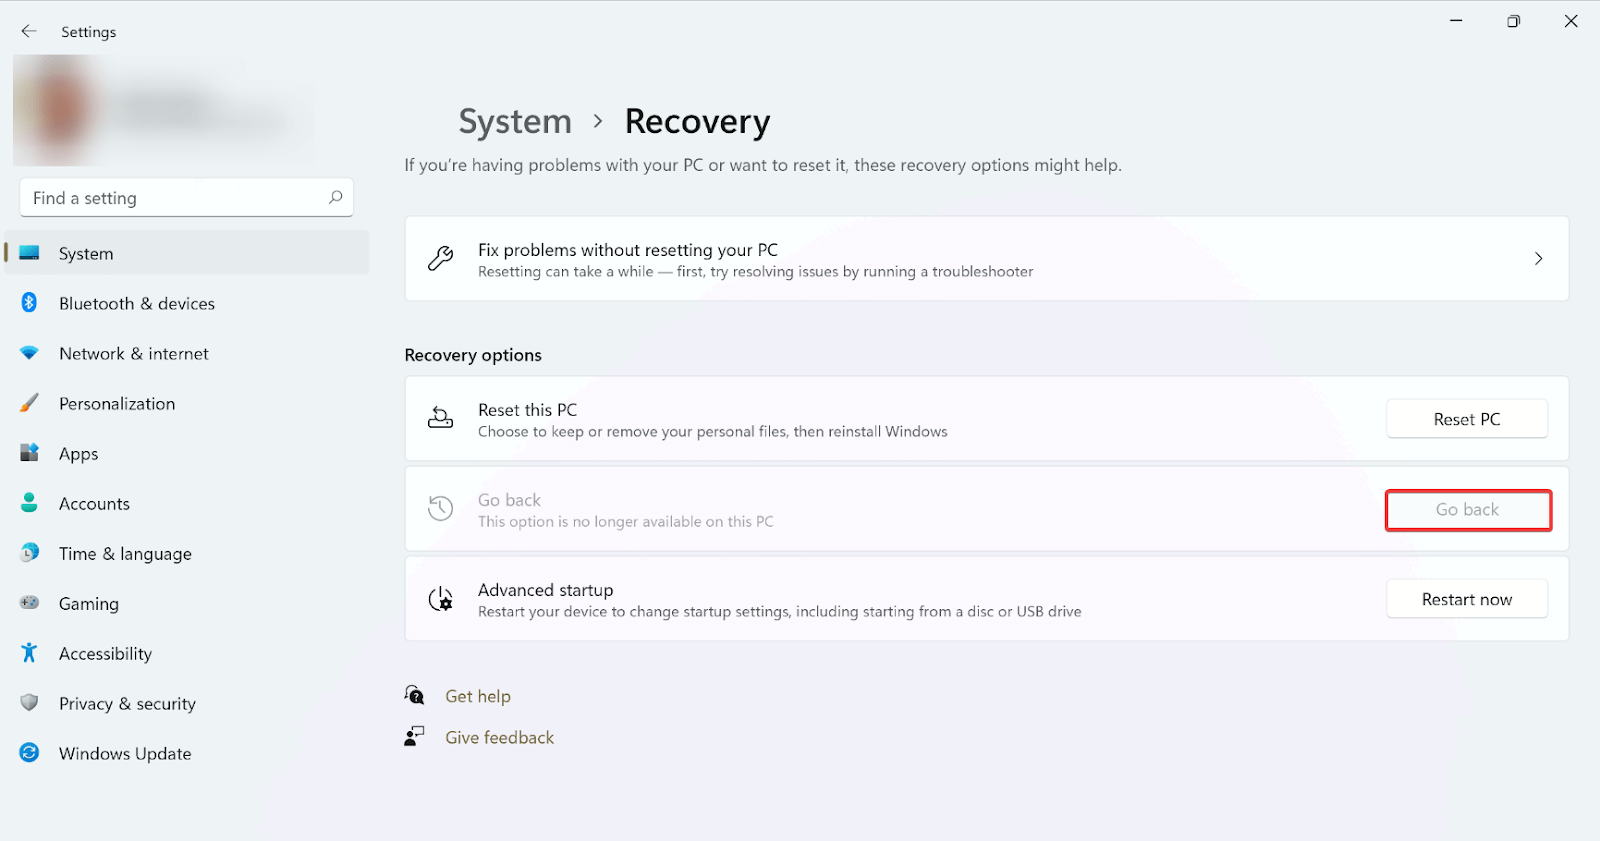The image size is (1600, 841).
Task: Expand the Fix problems troubleshooter row chevron
Action: tap(1537, 258)
